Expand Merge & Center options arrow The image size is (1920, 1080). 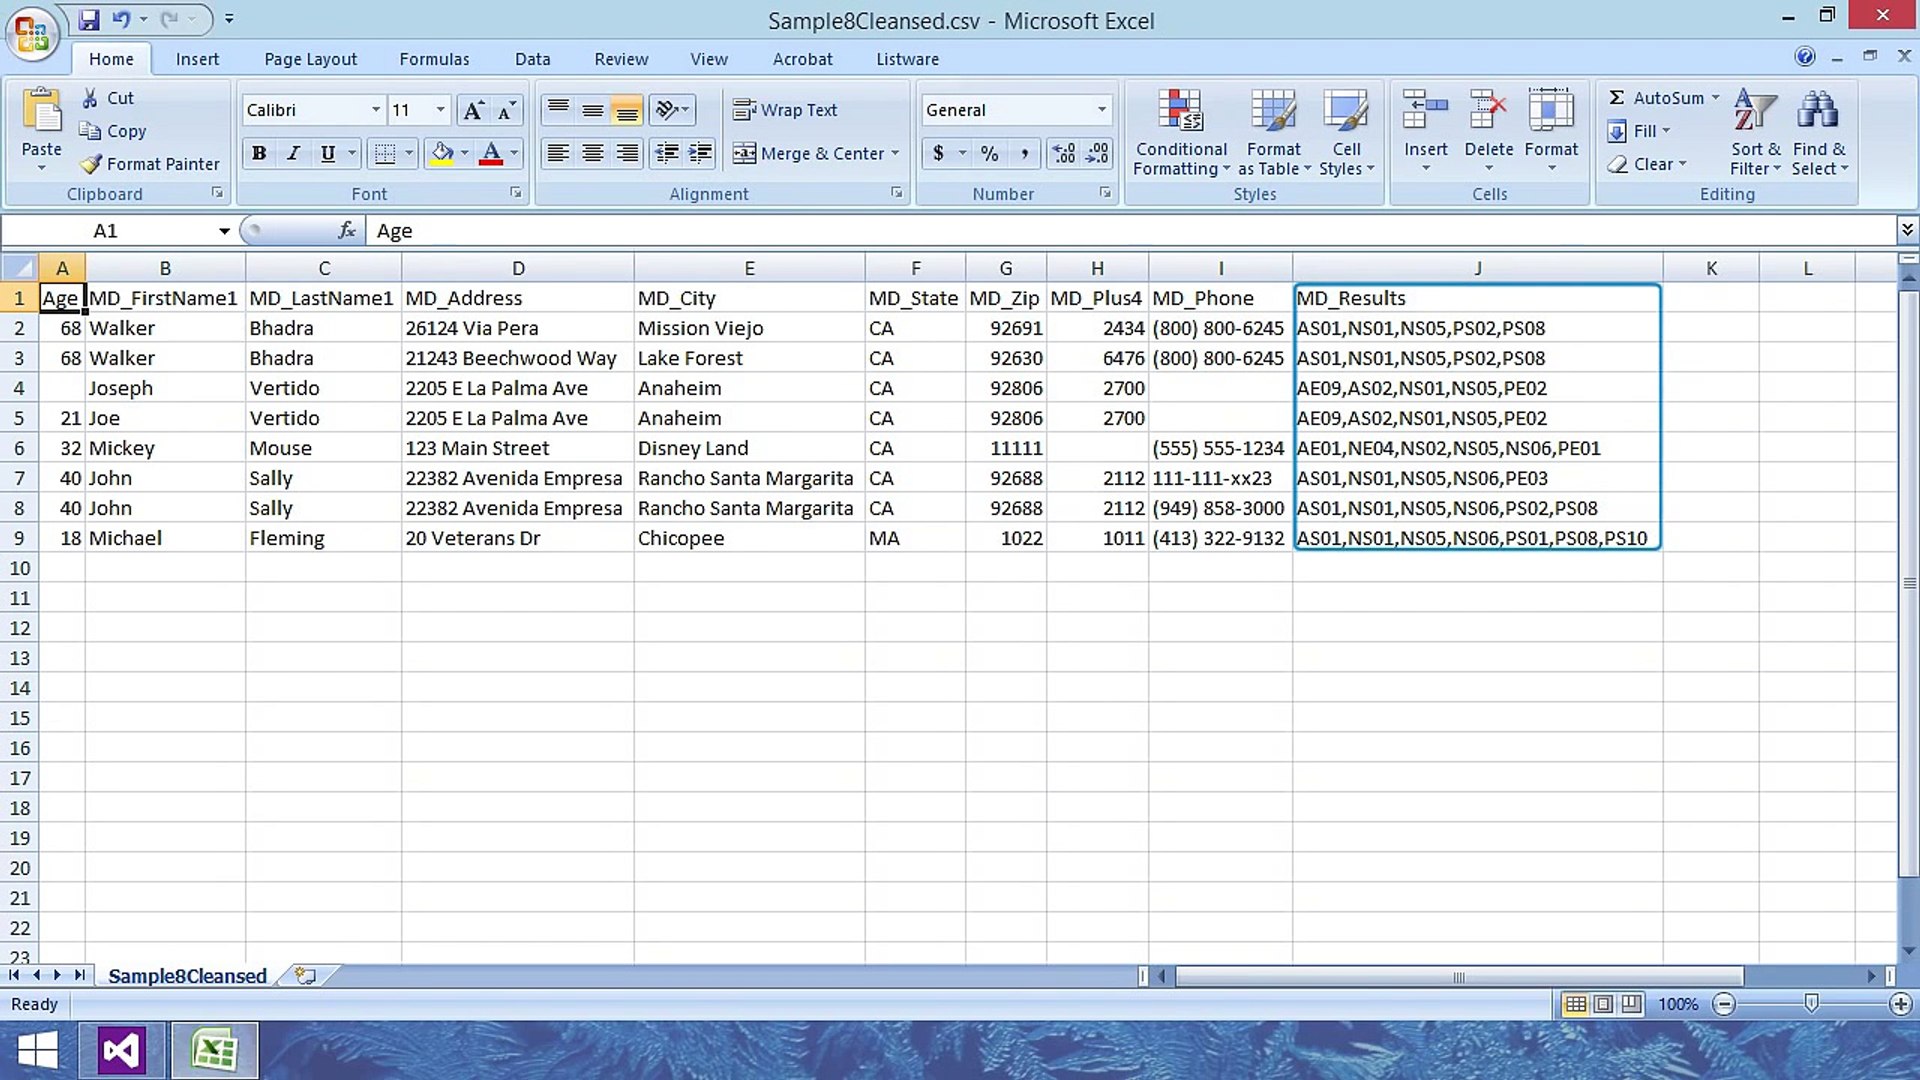click(x=895, y=153)
